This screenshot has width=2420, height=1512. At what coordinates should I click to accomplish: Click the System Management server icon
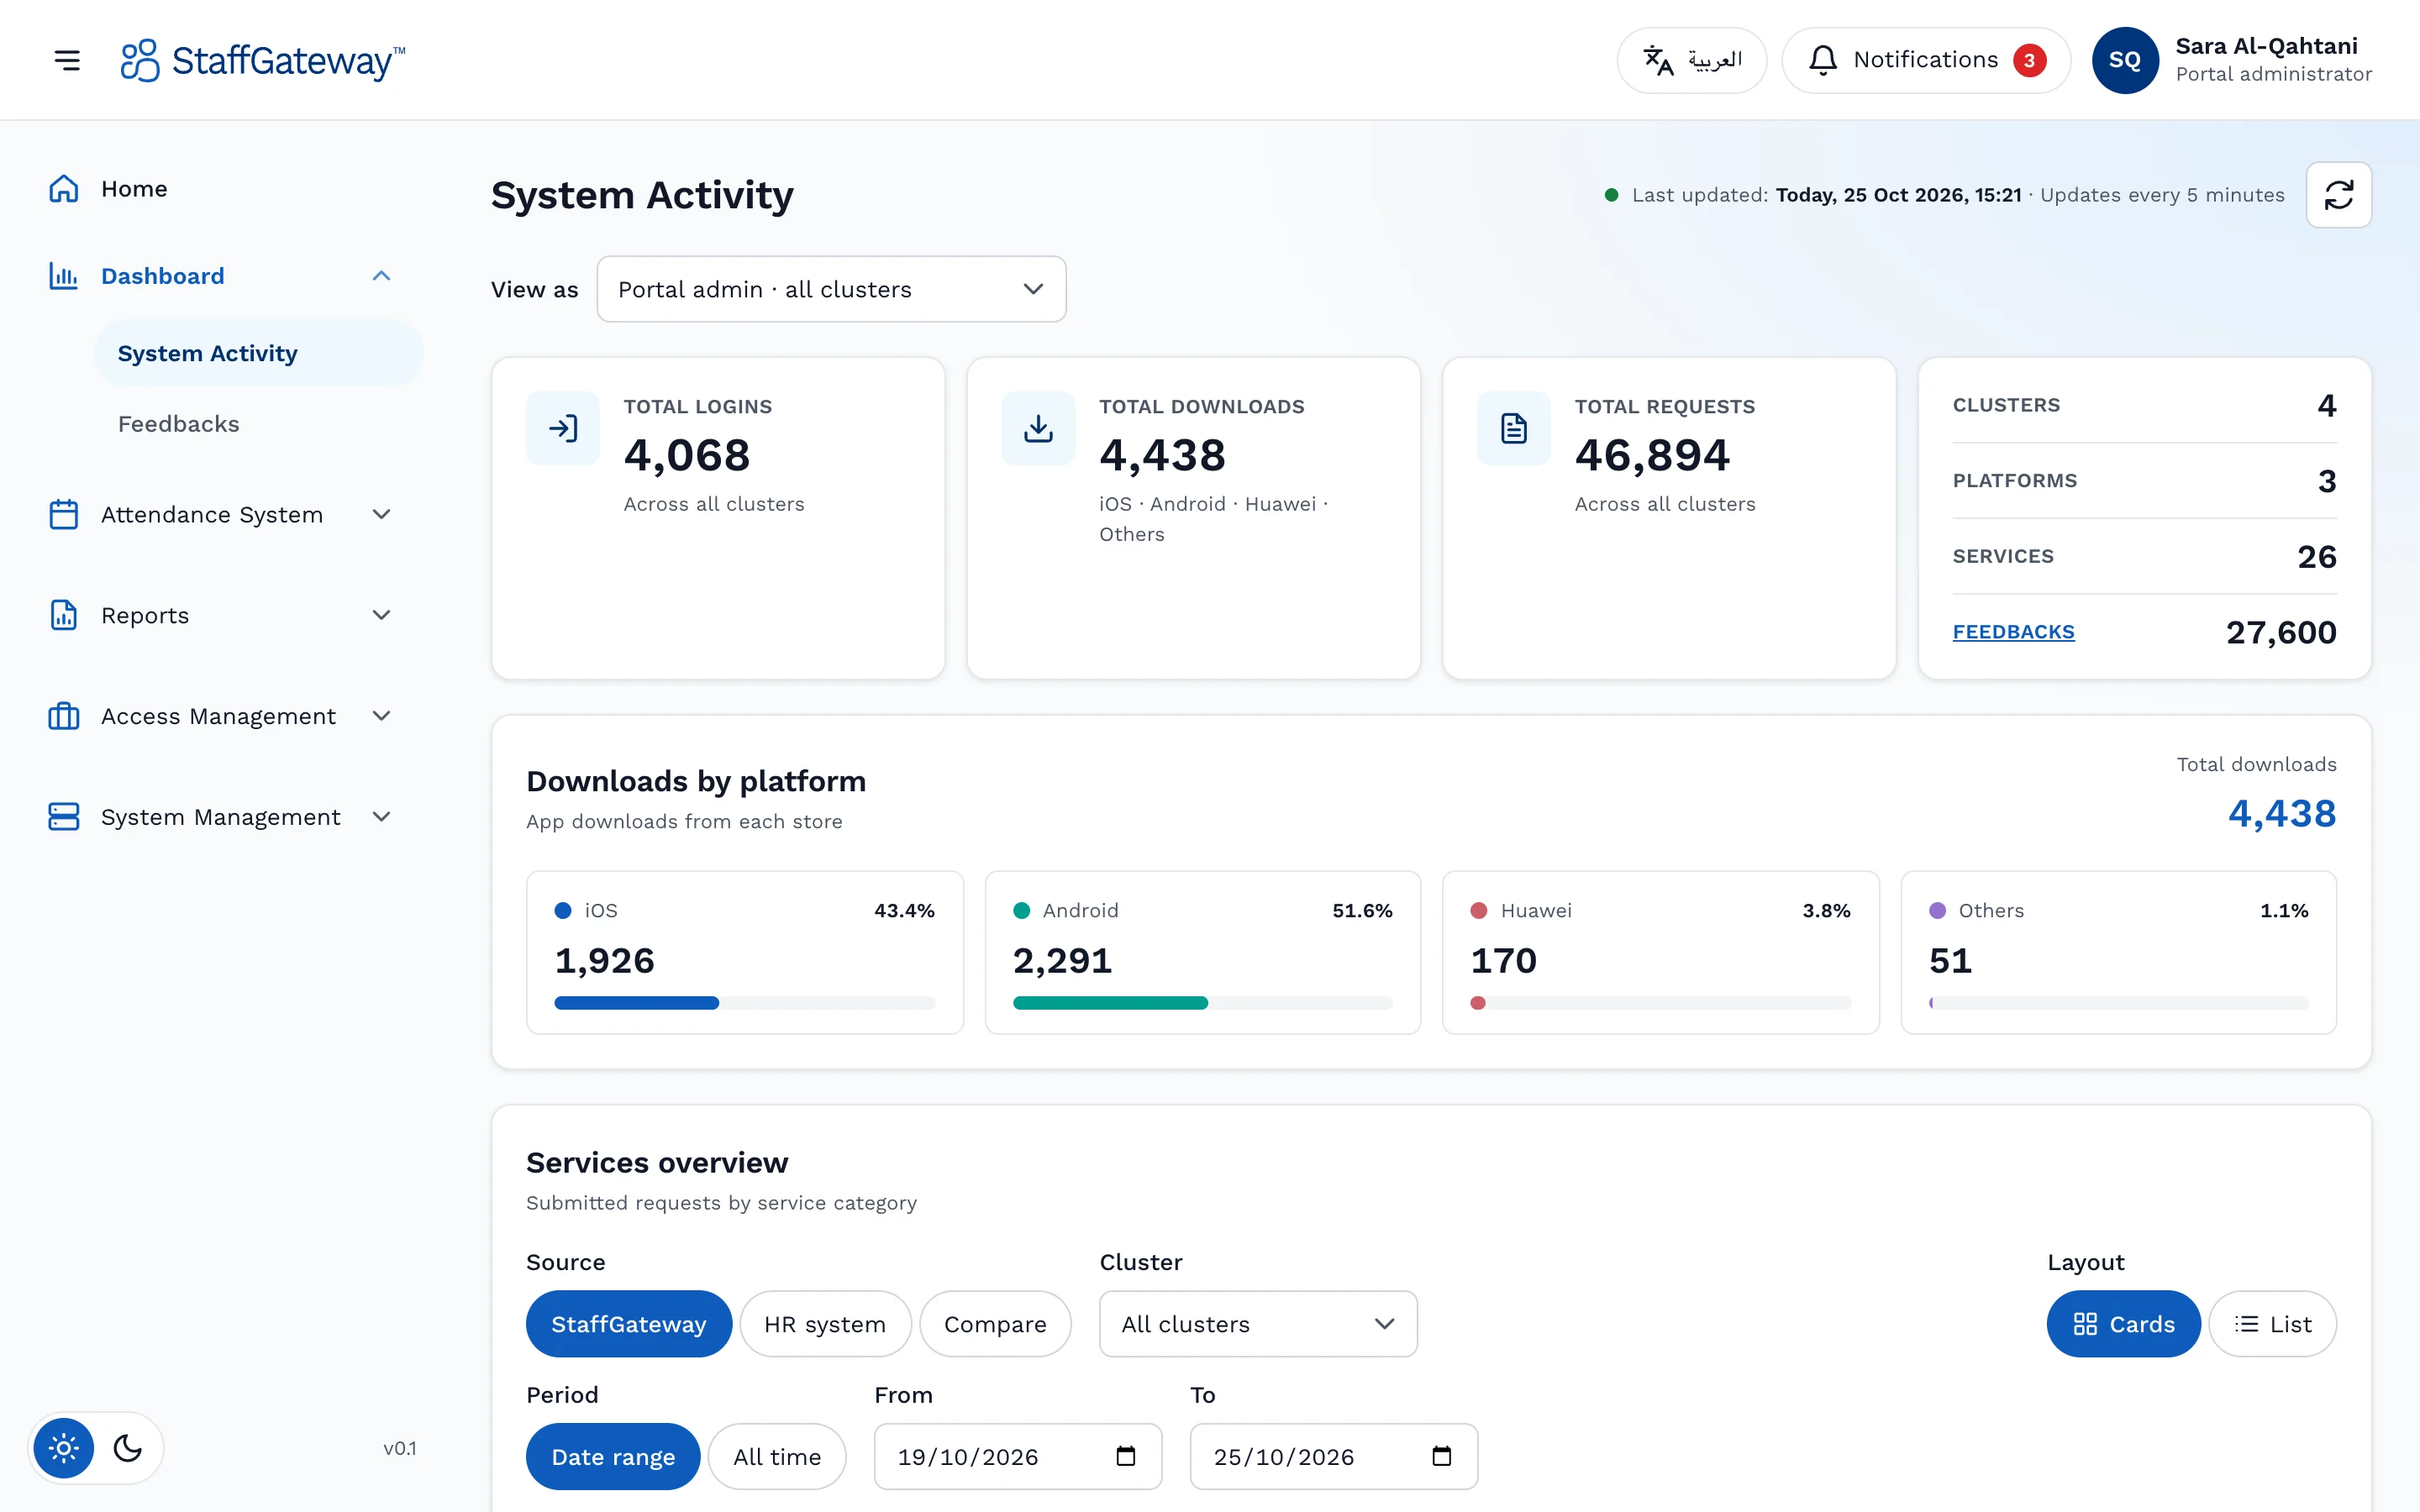click(x=64, y=816)
